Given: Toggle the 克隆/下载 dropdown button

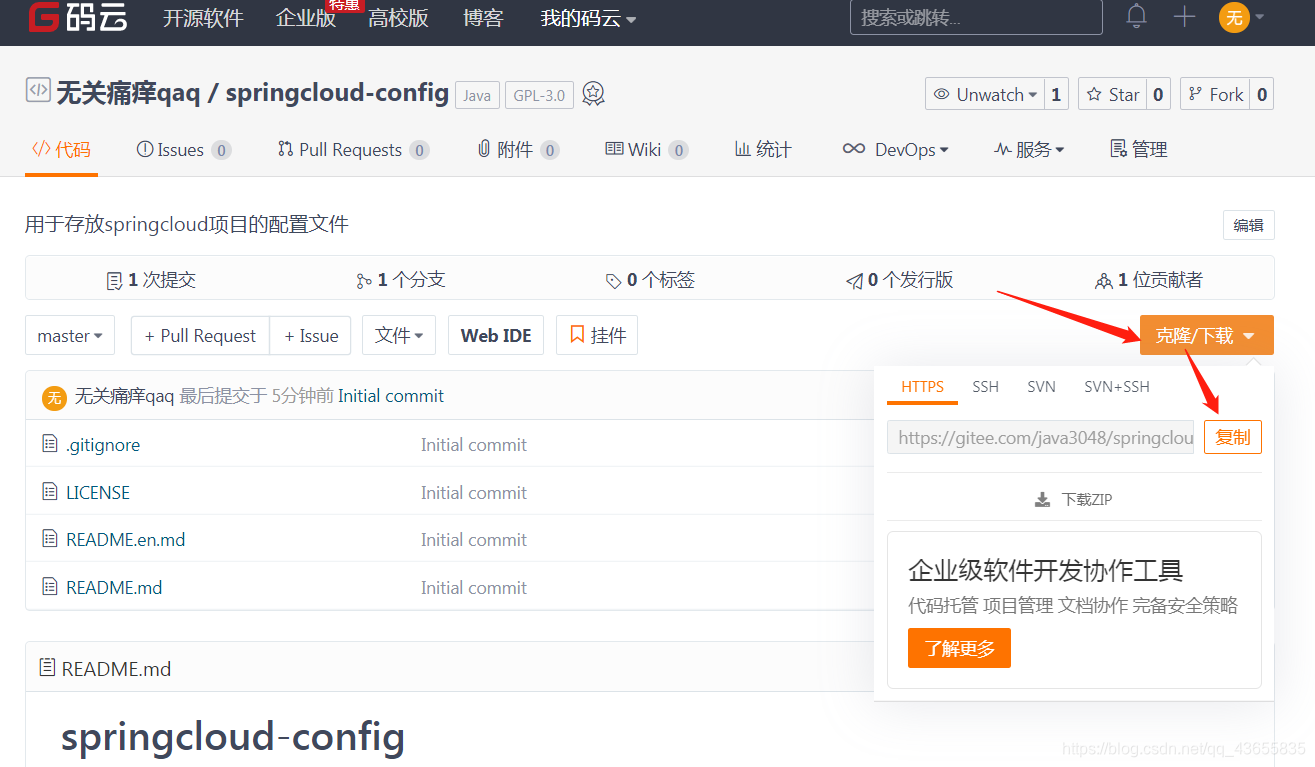Looking at the screenshot, I should [x=1206, y=336].
